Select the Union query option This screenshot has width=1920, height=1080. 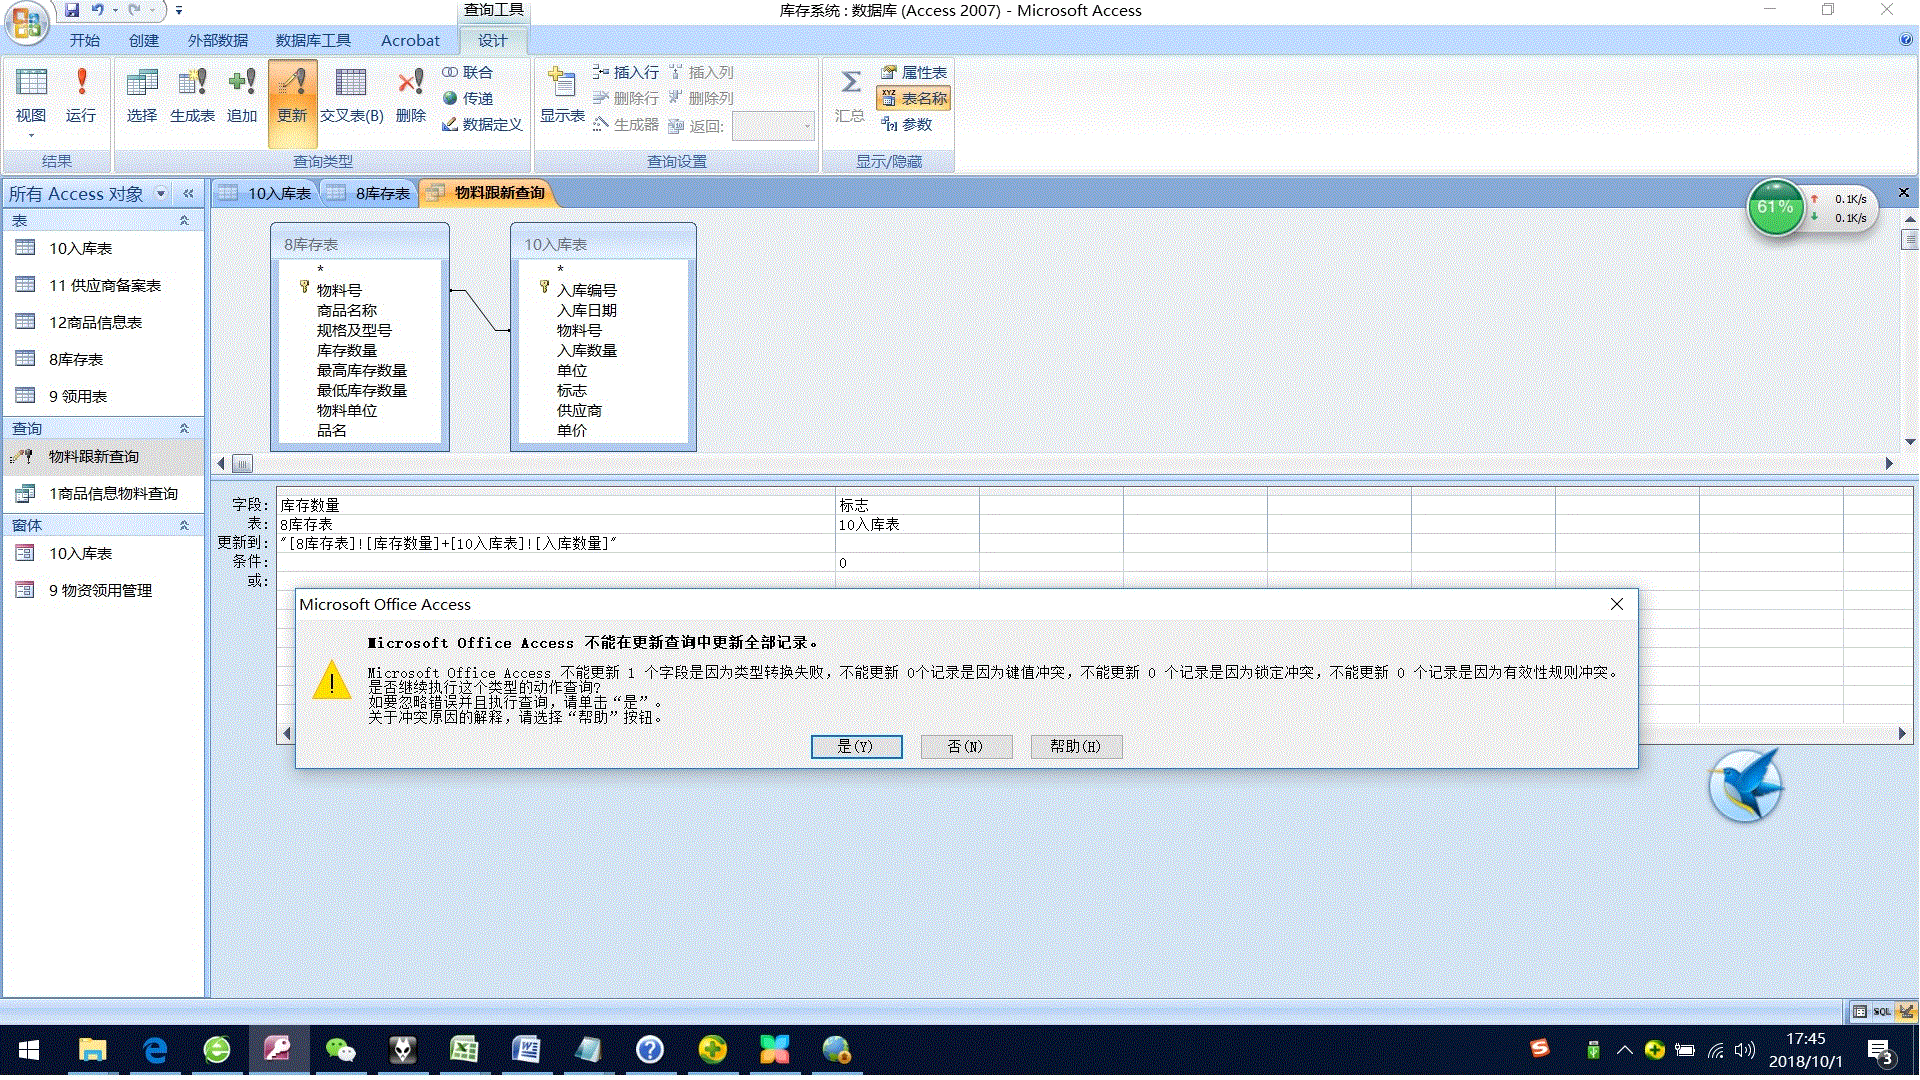pyautogui.click(x=467, y=72)
